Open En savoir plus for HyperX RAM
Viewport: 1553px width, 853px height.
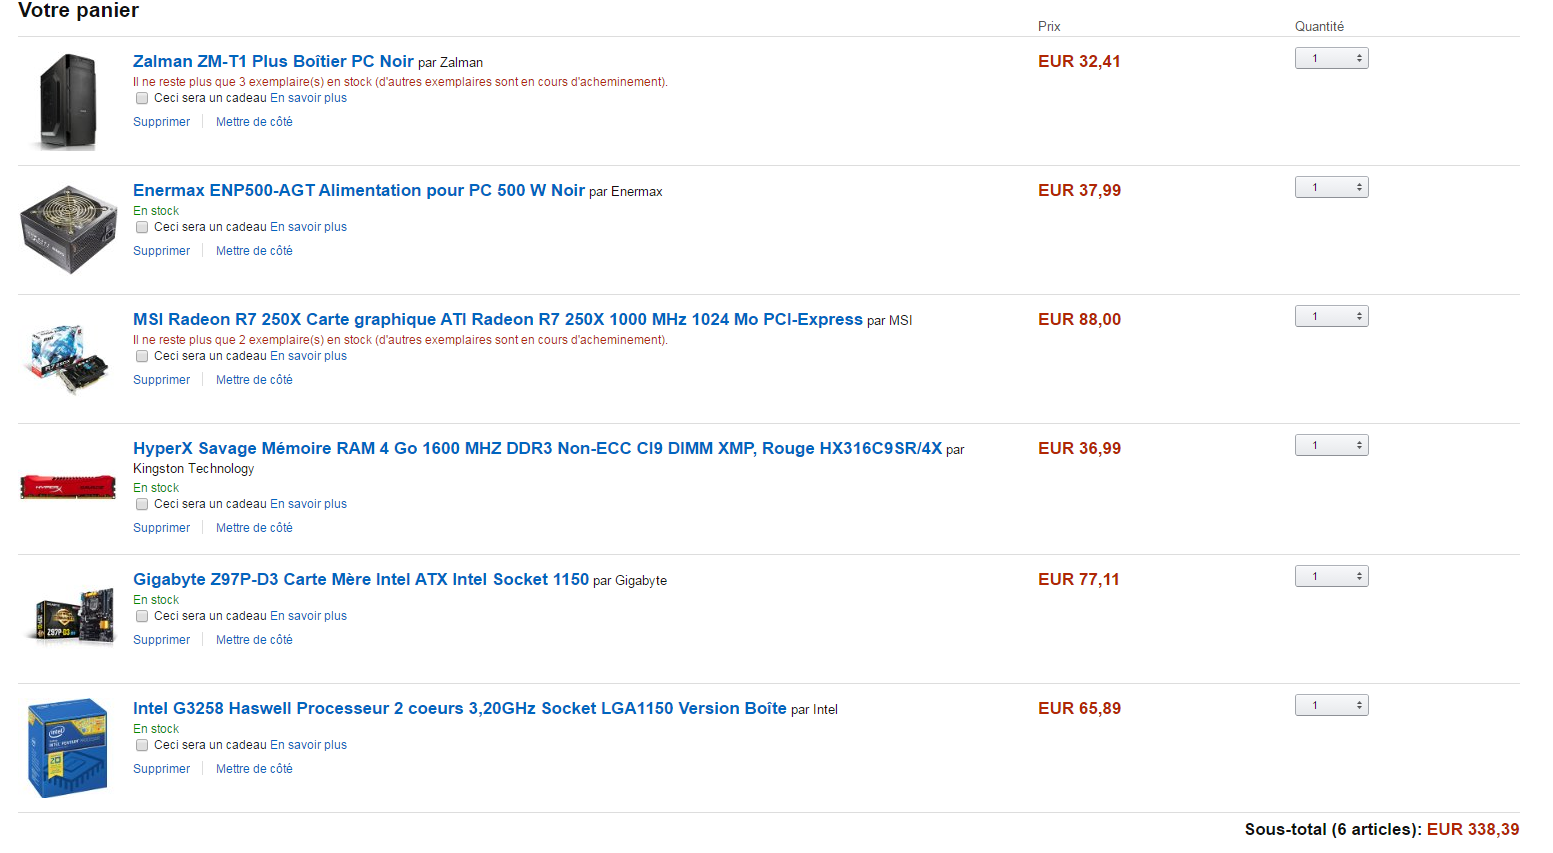click(x=308, y=504)
